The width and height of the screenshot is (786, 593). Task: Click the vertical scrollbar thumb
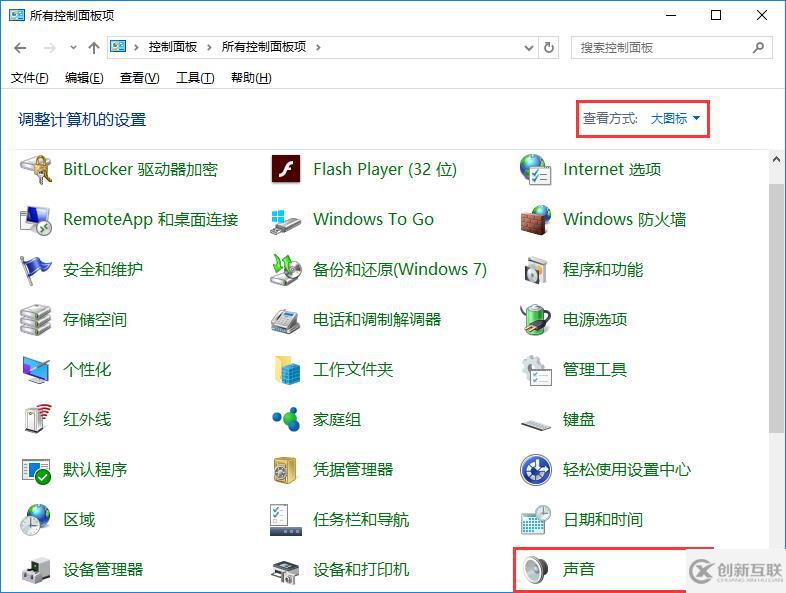tap(776, 308)
